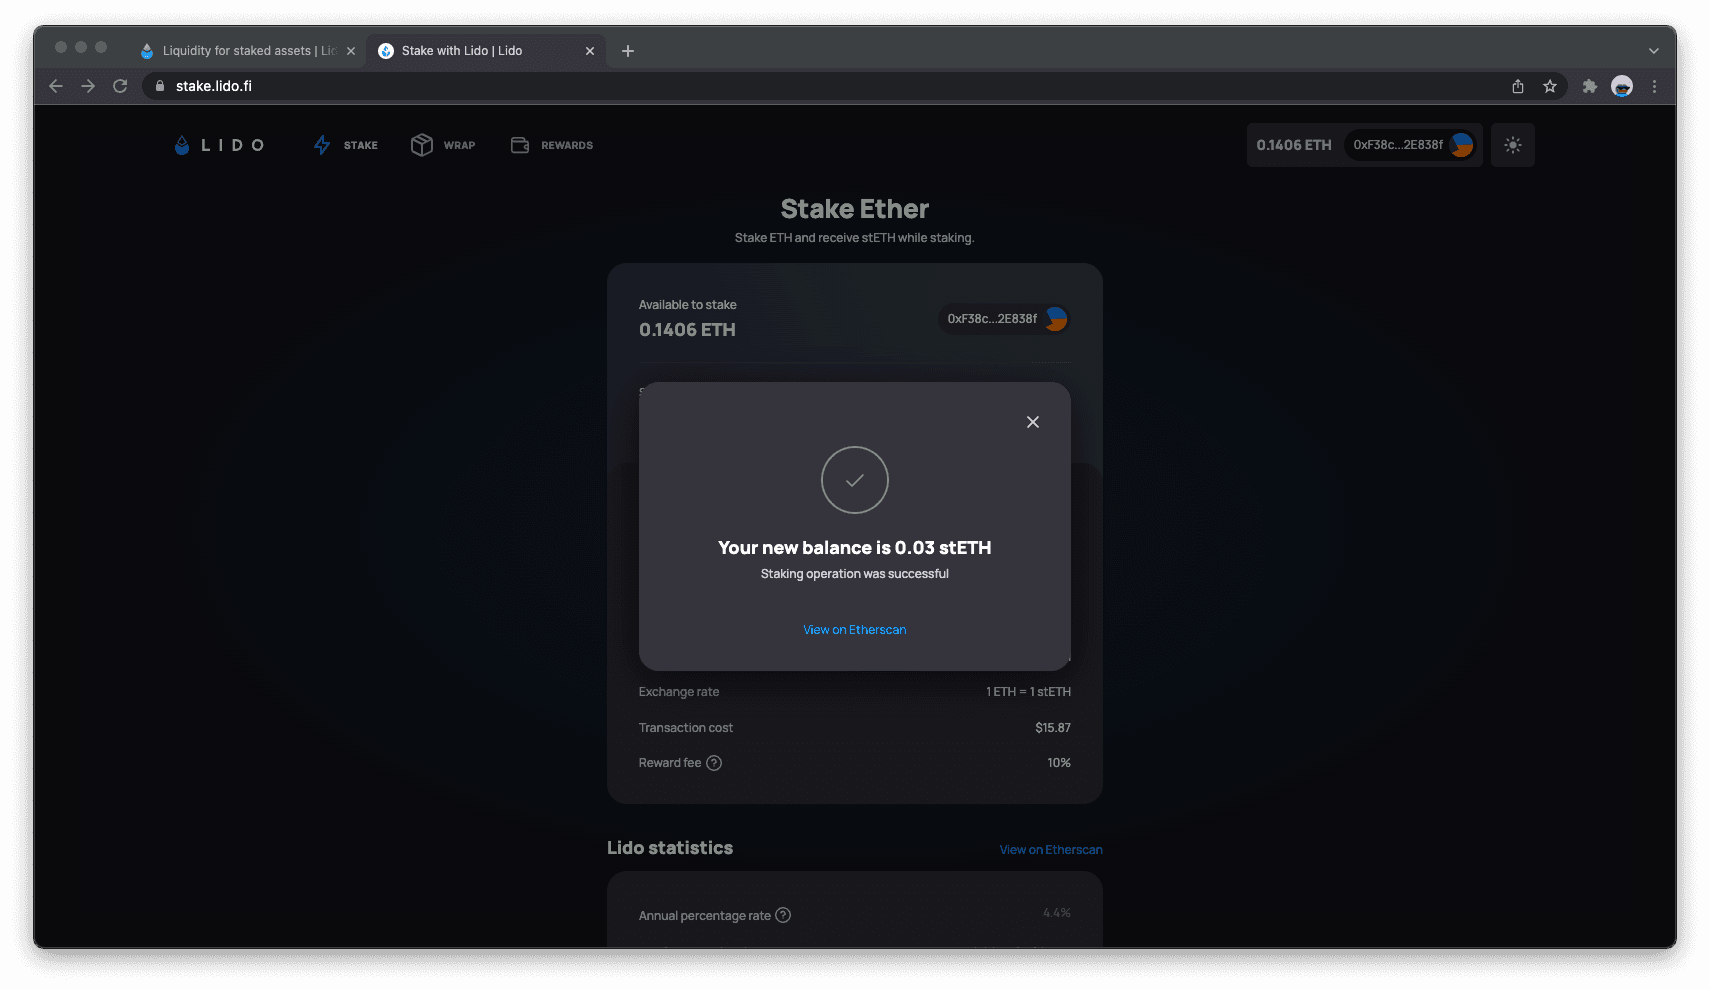
Task: Close the staking success dialog
Action: click(1033, 422)
